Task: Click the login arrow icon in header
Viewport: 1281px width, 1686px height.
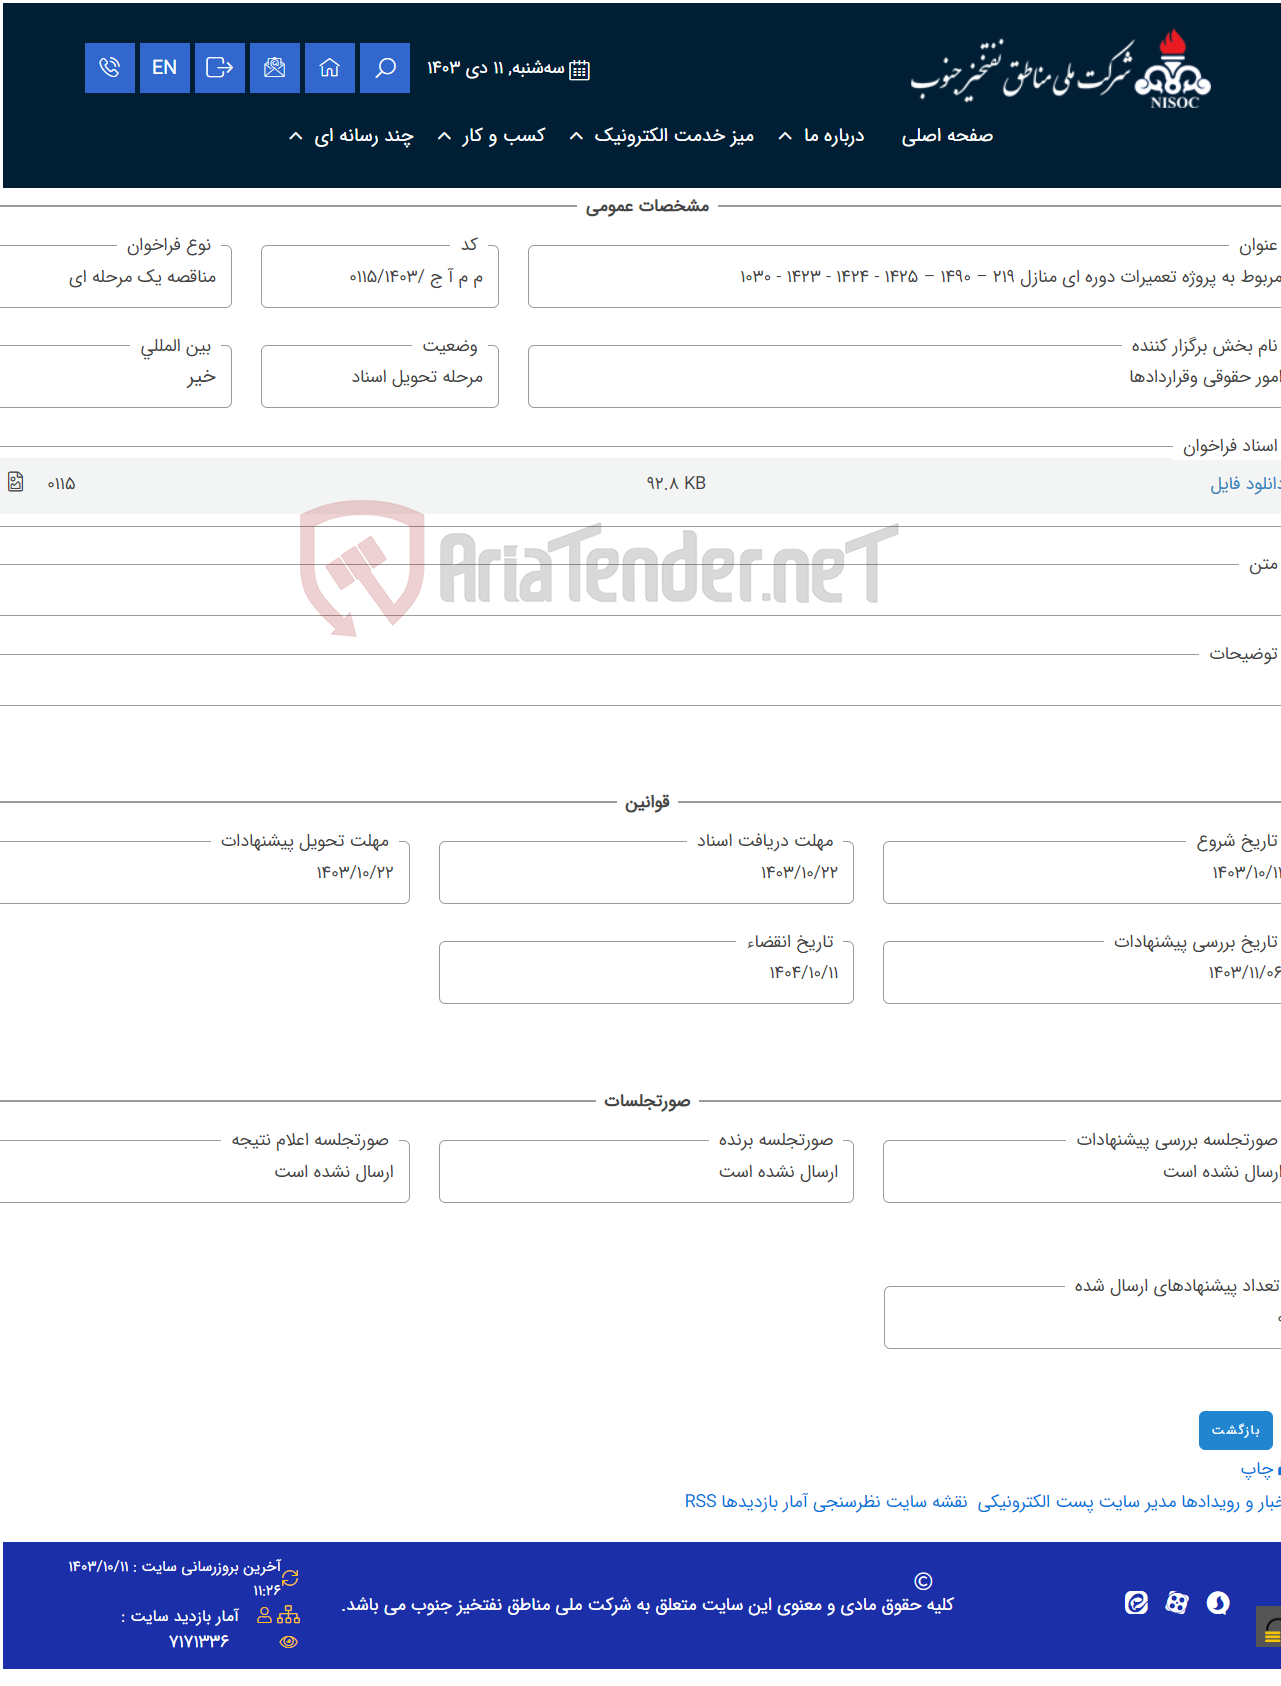Action: tap(220, 68)
